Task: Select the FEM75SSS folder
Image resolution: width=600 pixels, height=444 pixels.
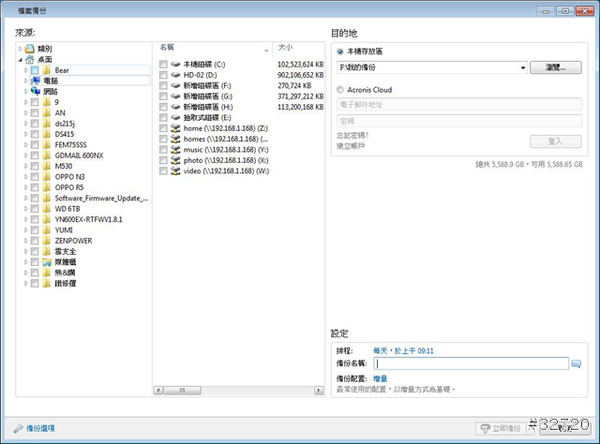Action: click(71, 145)
